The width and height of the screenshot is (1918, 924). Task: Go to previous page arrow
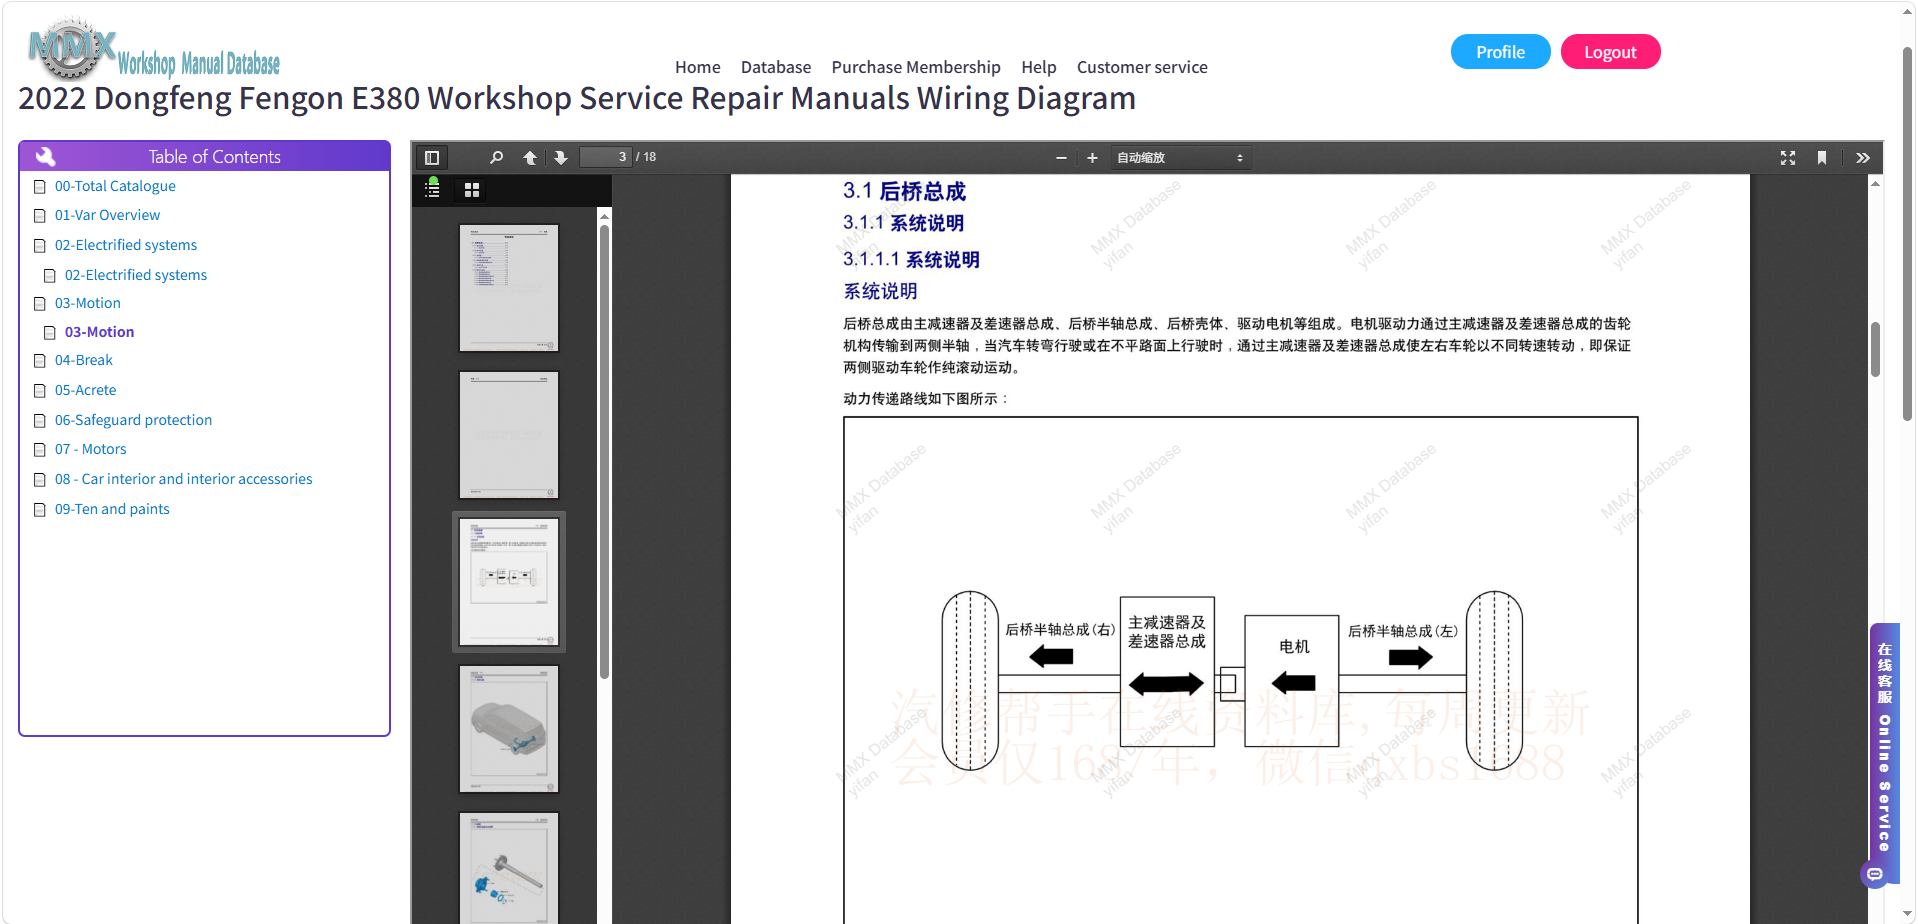tap(530, 158)
